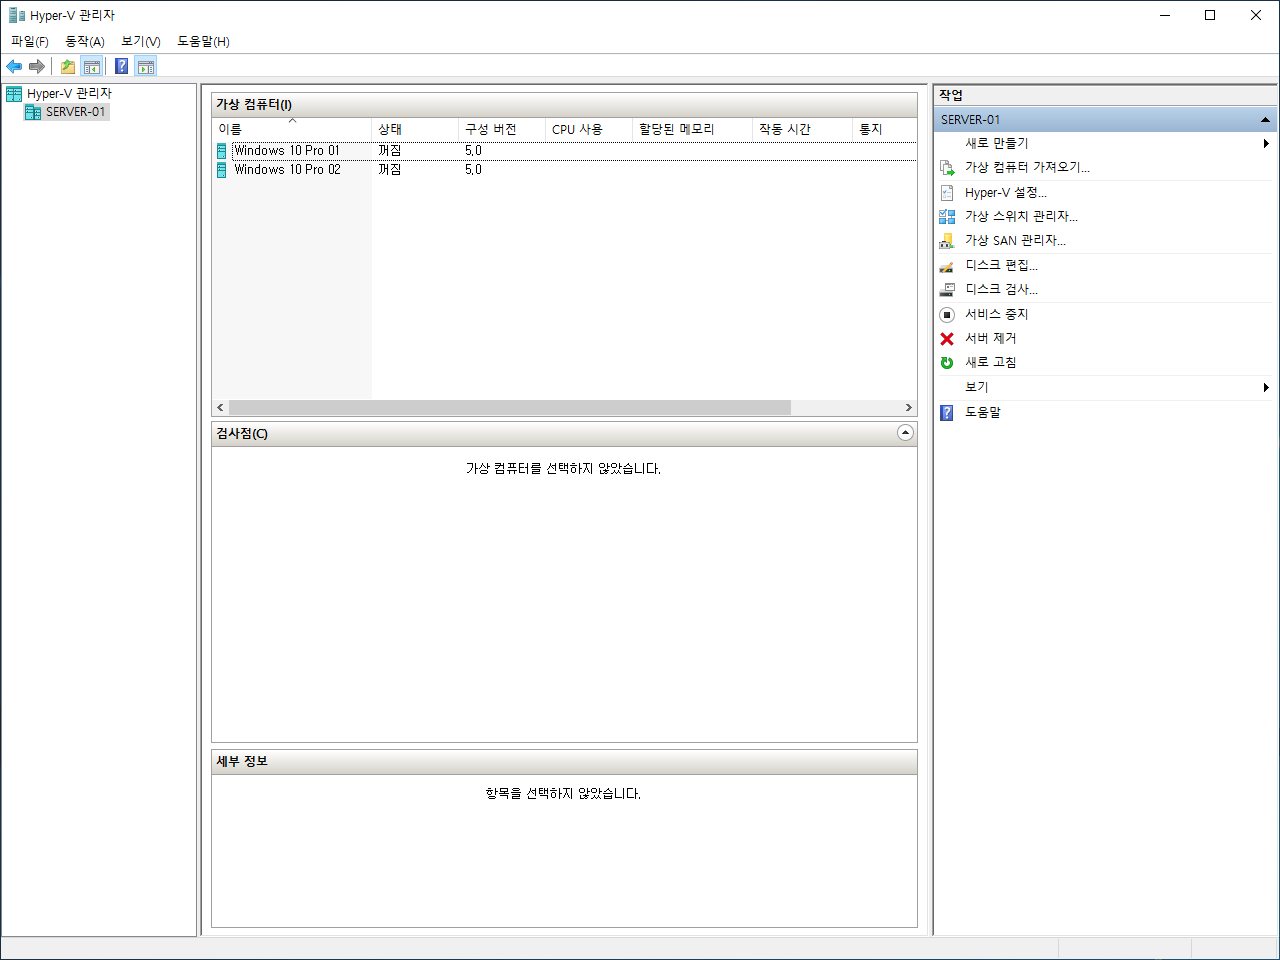Viewport: 1280px width, 960px height.
Task: Click the Hyper-V title bar app icon
Action: (x=17, y=15)
